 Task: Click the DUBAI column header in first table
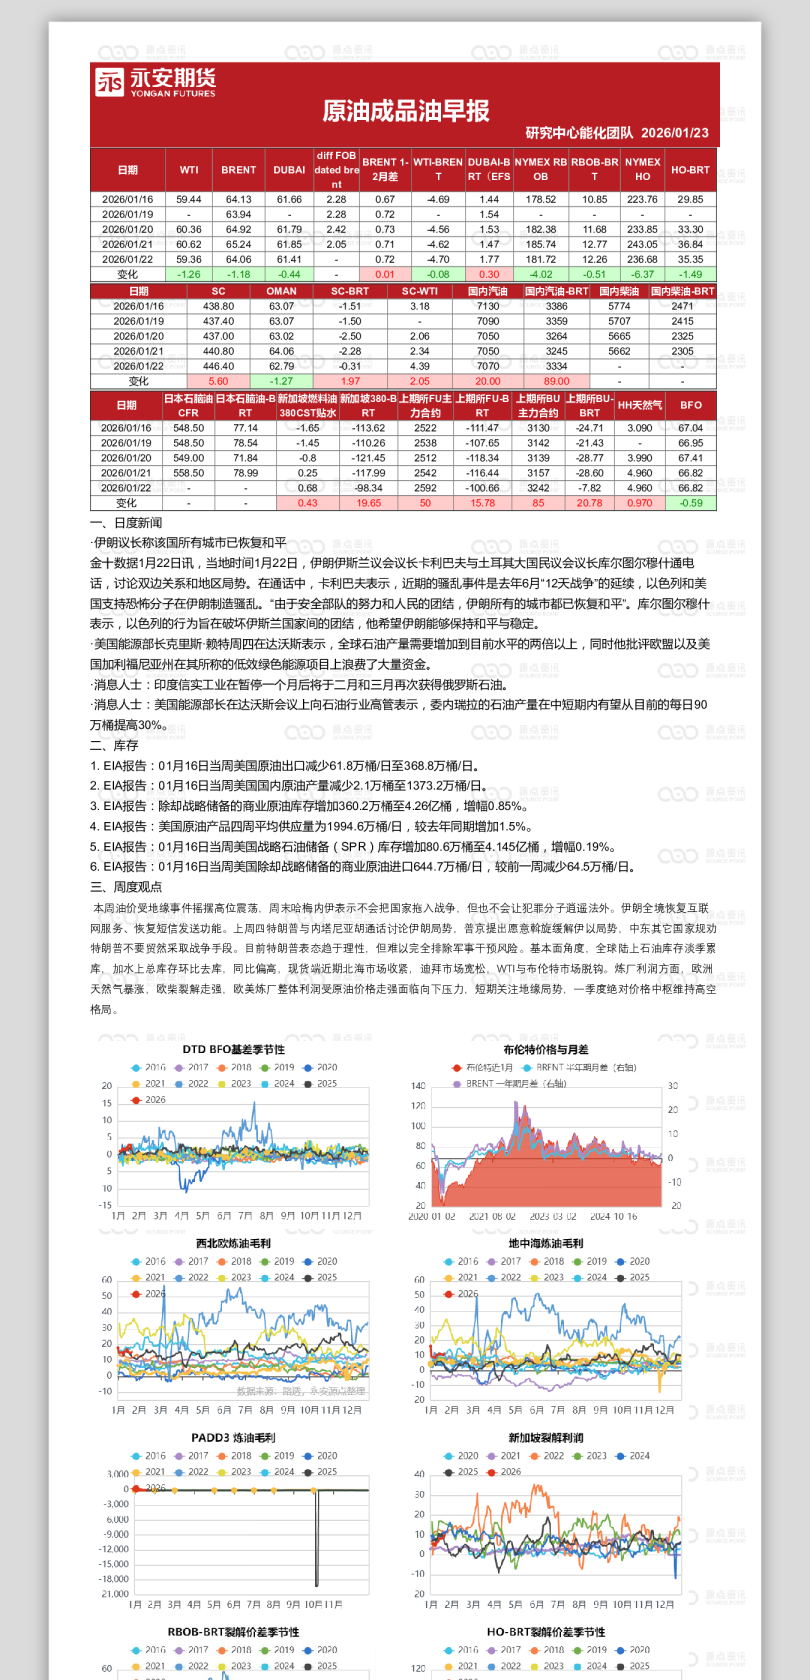click(x=289, y=170)
